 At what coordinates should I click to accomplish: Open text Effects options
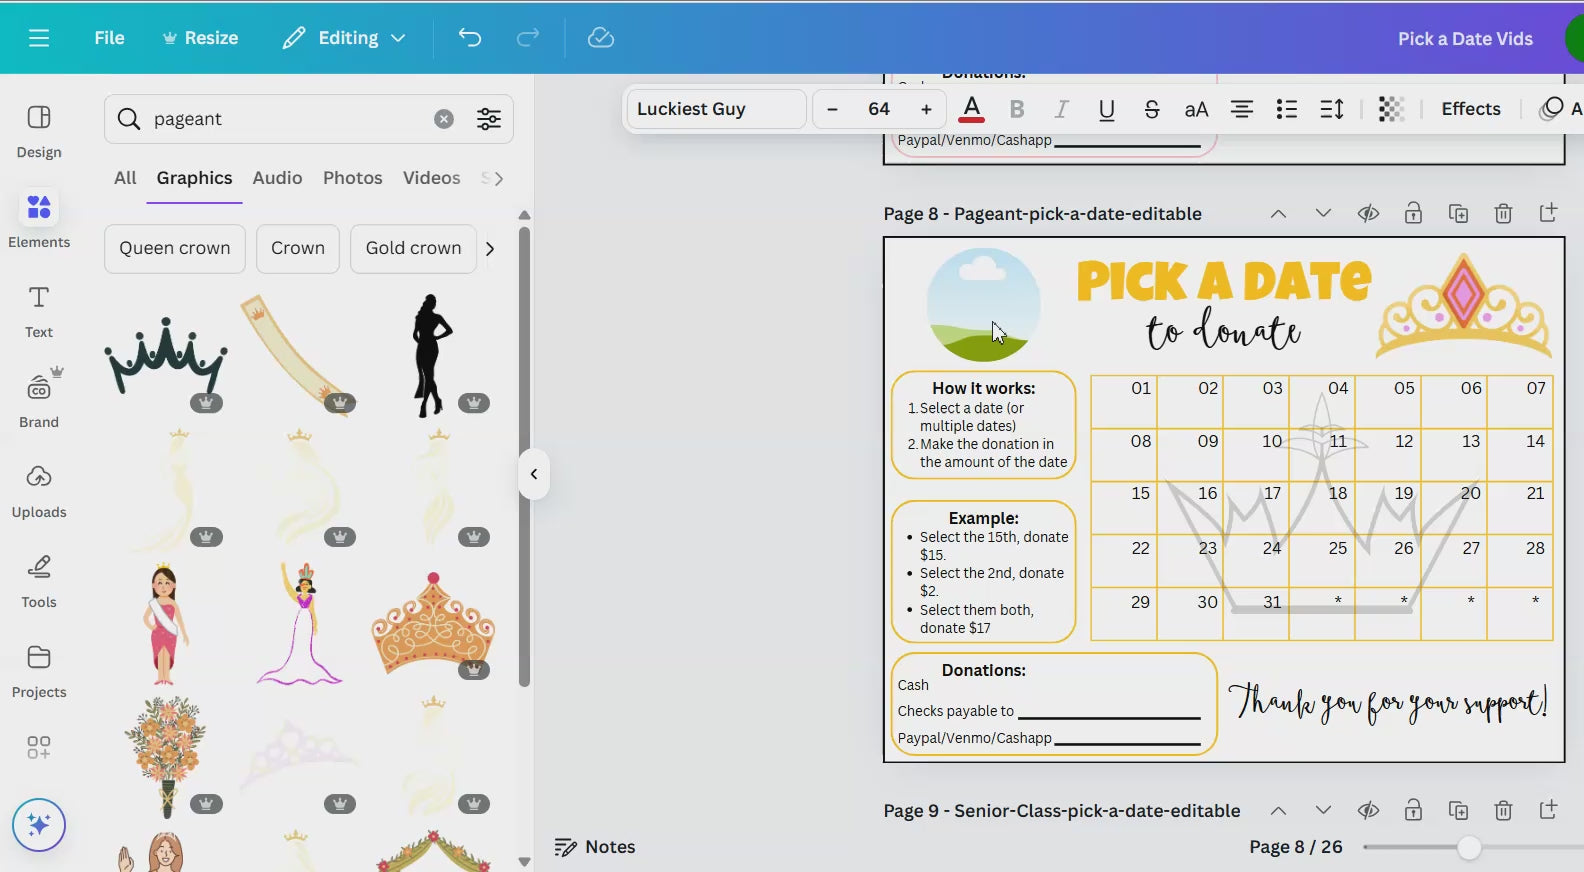coord(1470,109)
